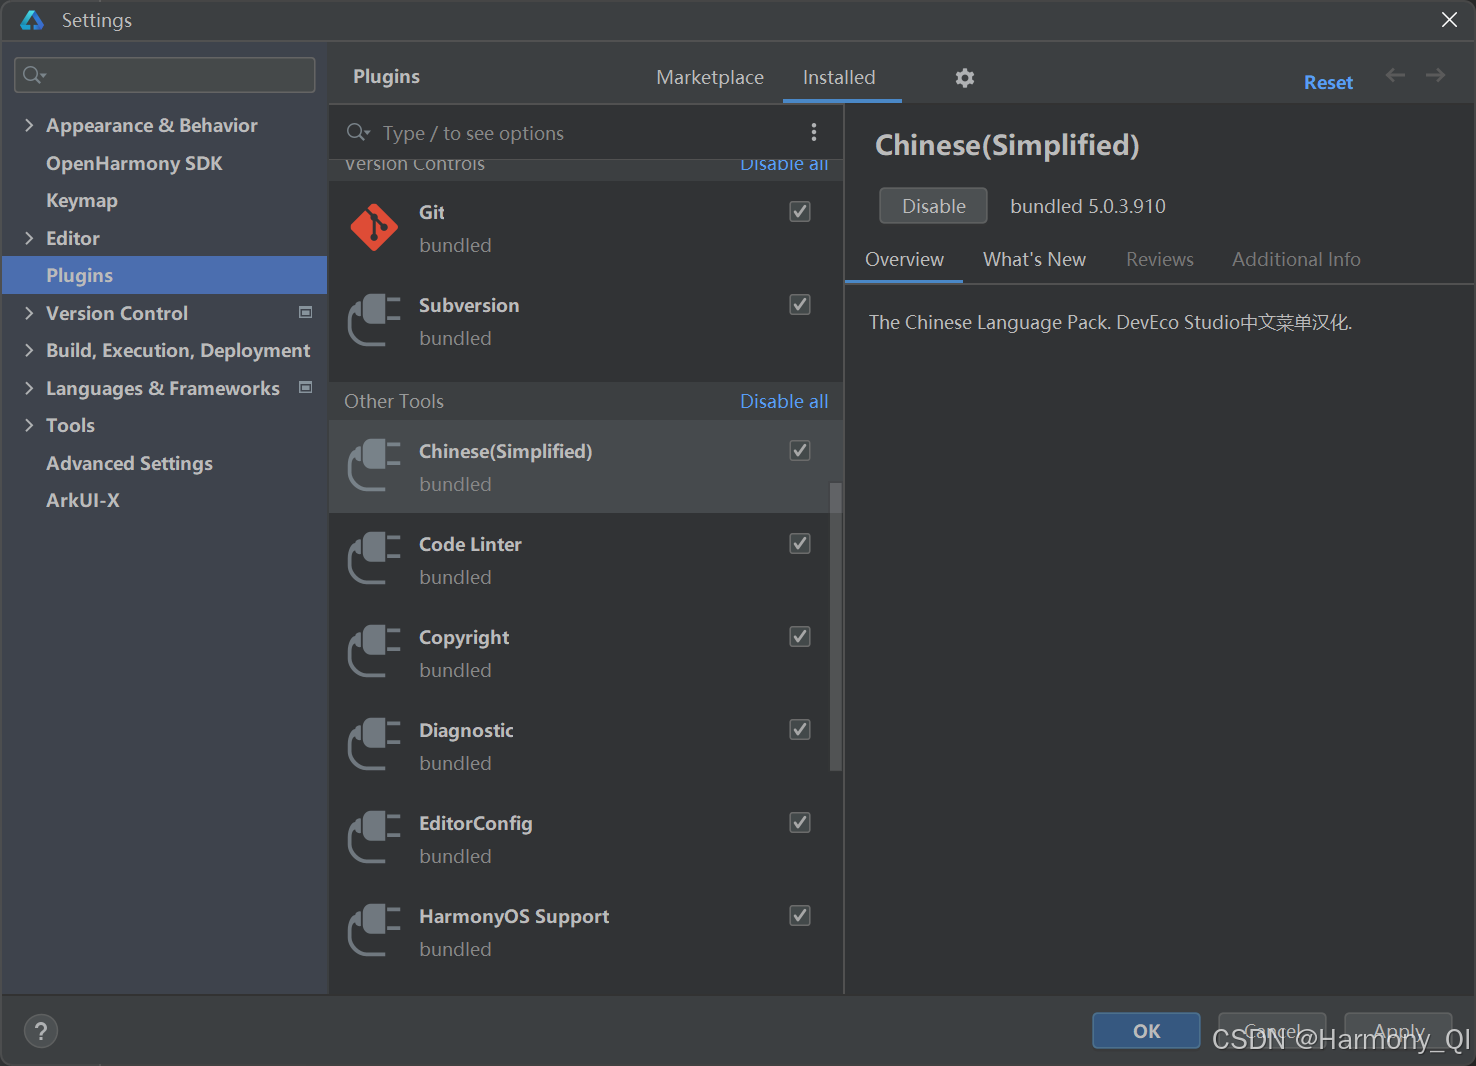Click the Version Control project-level settings icon
This screenshot has height=1066, width=1476.
tap(306, 312)
